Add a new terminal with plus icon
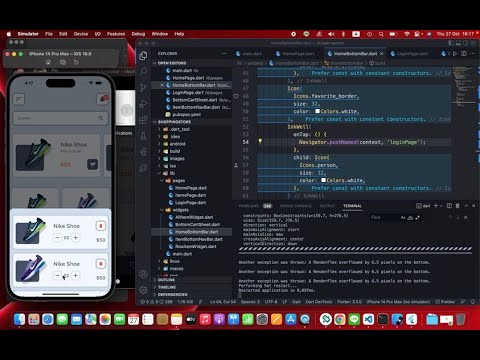The height and width of the screenshot is (360, 480). (436, 206)
